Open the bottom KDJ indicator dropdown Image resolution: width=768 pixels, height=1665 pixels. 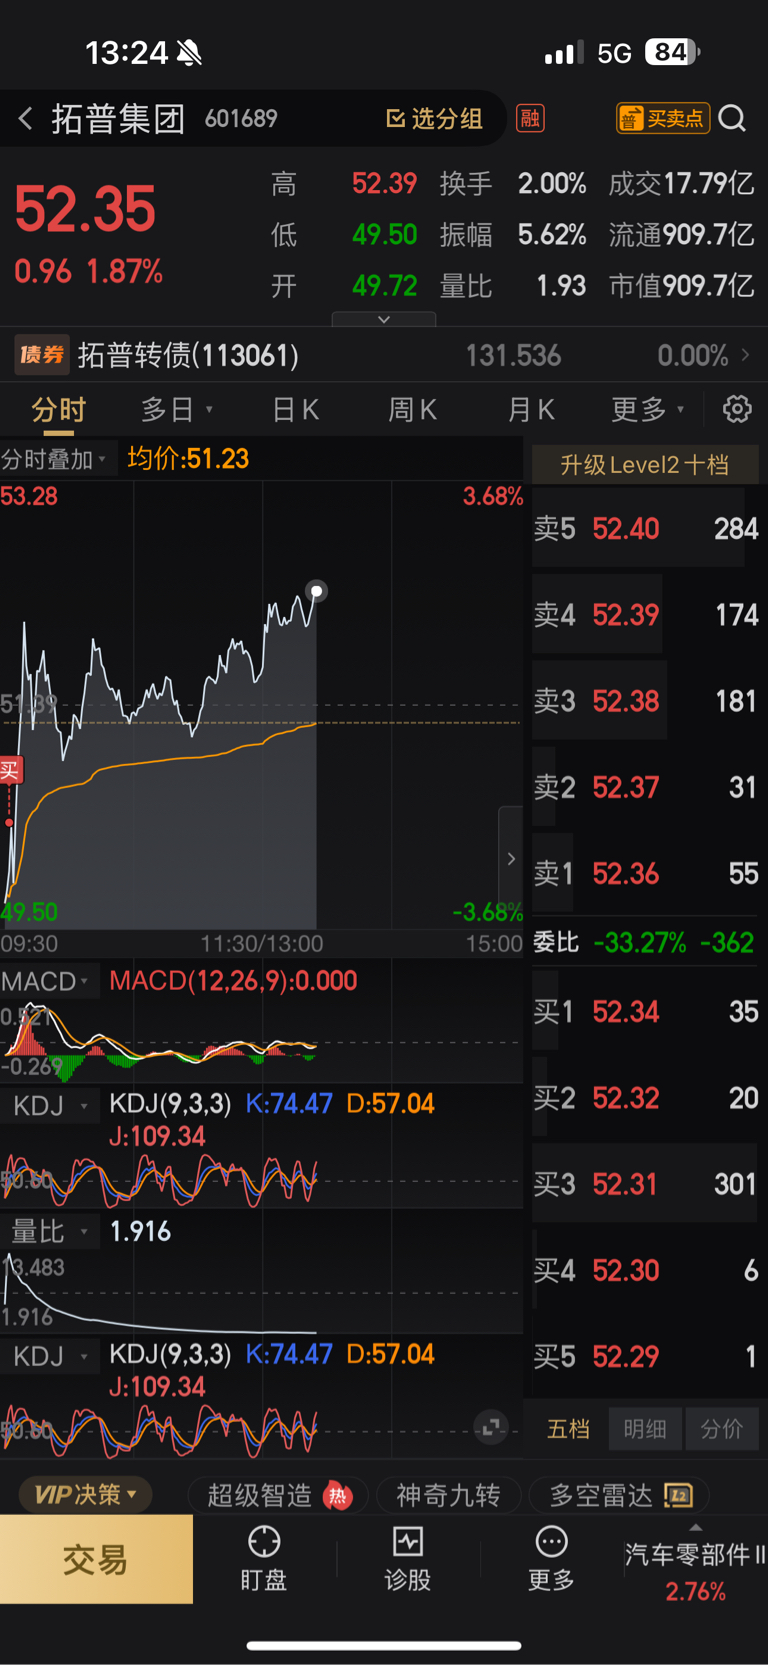coord(50,1356)
